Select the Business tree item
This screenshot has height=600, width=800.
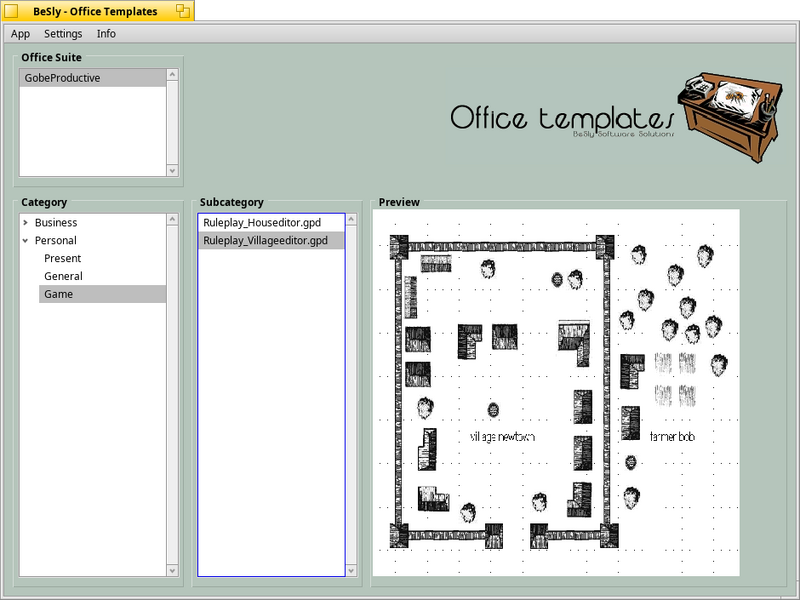coord(56,222)
